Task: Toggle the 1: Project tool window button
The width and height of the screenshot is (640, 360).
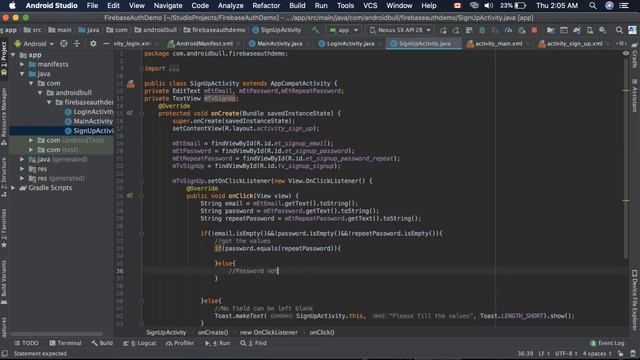Action: (x=4, y=58)
